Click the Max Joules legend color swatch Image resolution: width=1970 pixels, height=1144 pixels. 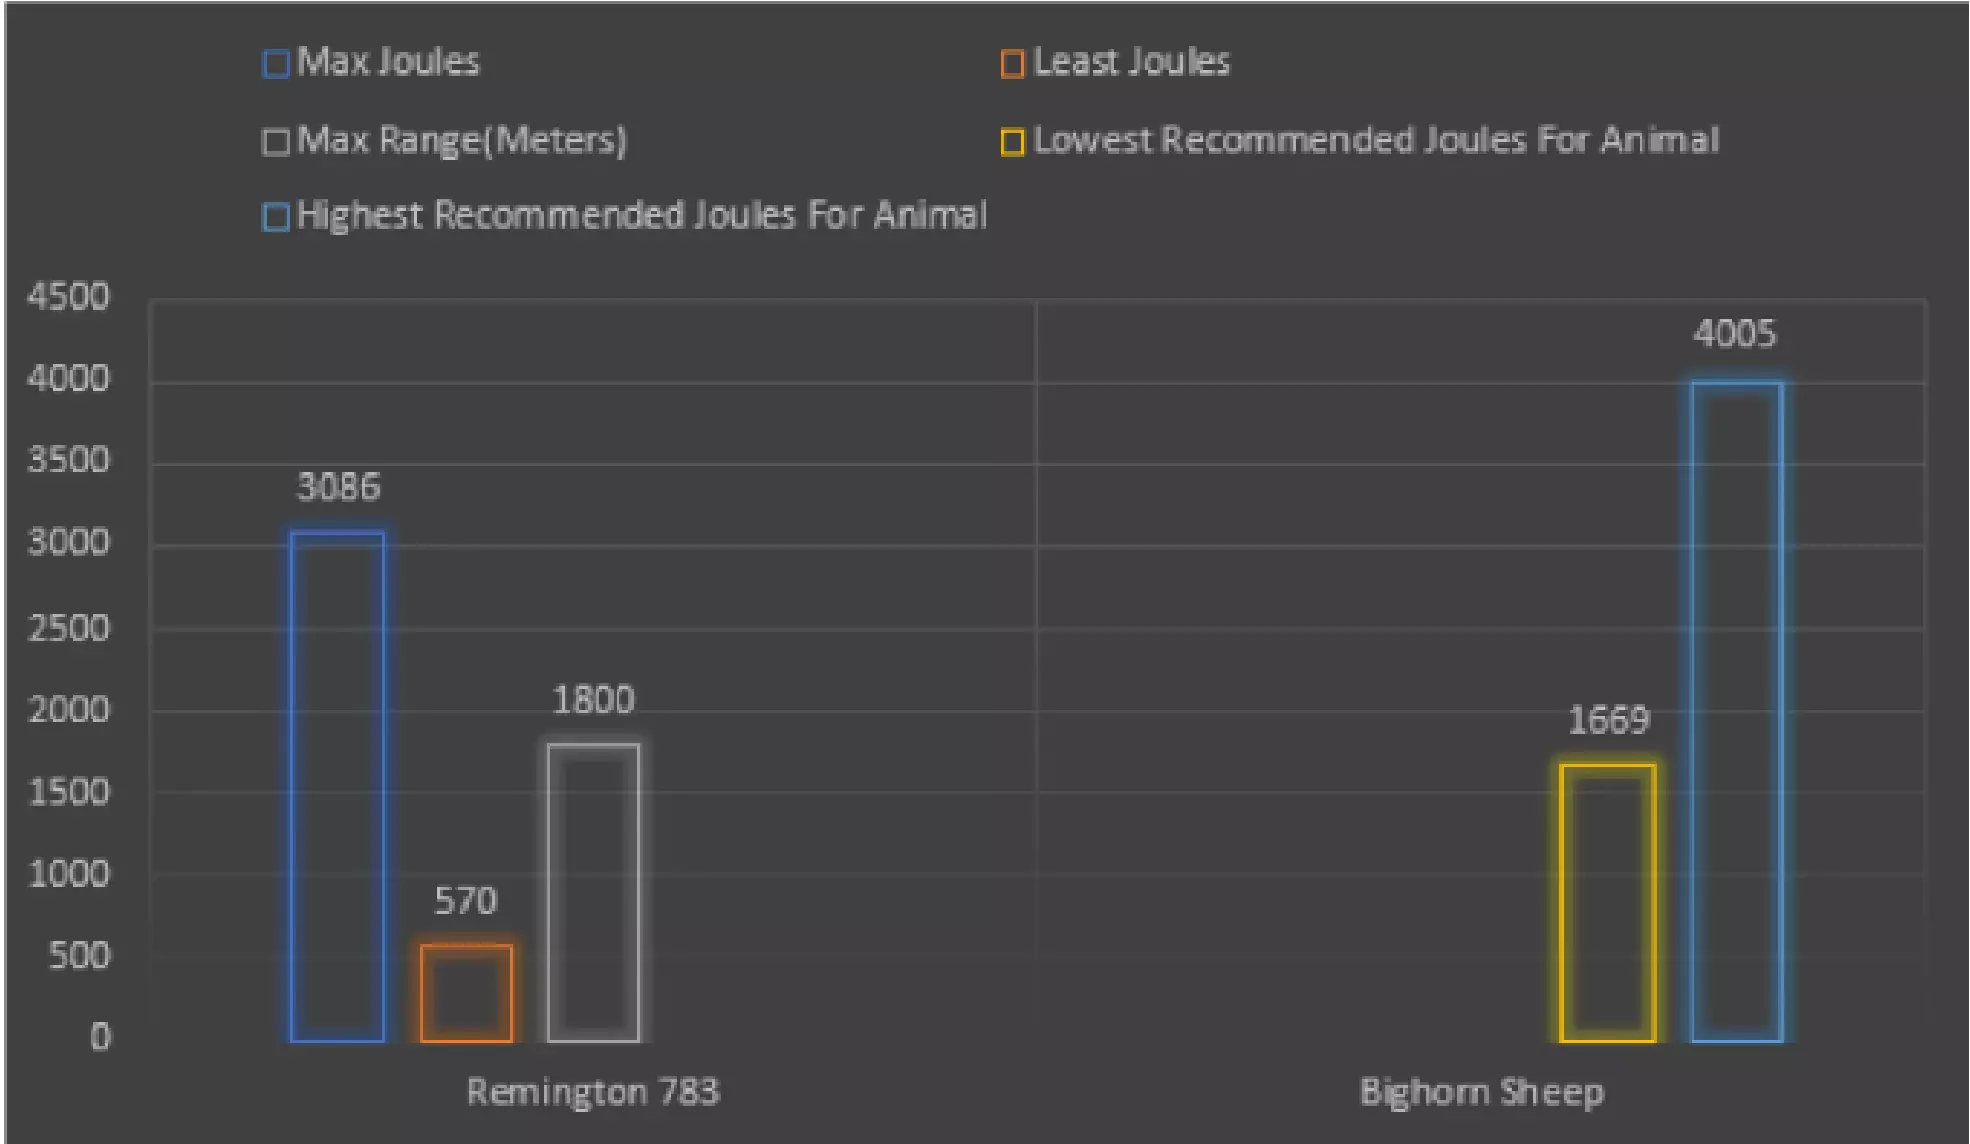pos(275,65)
